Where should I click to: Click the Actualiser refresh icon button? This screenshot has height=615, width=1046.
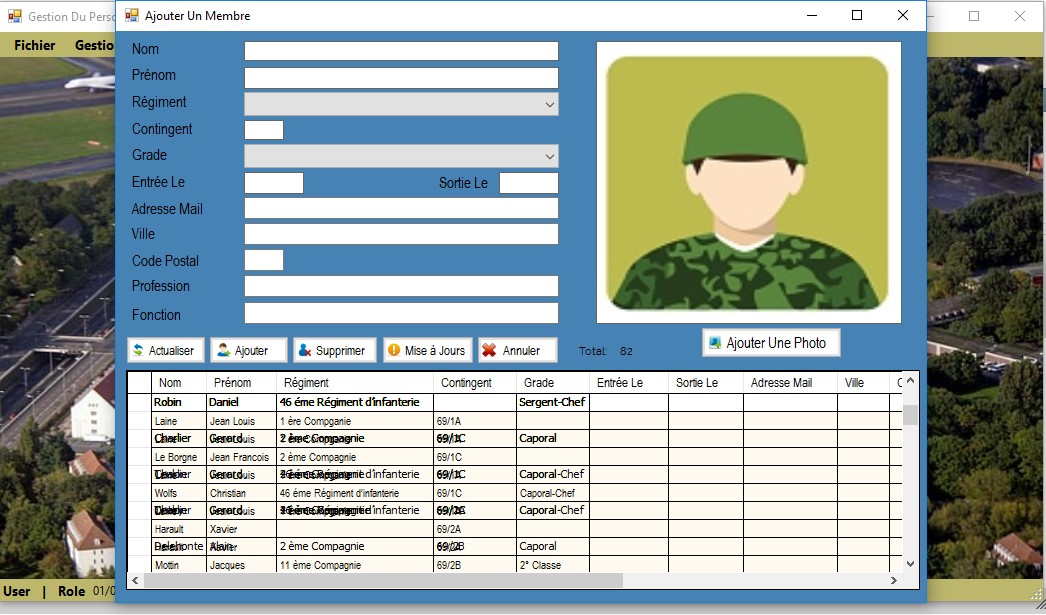[x=166, y=351]
